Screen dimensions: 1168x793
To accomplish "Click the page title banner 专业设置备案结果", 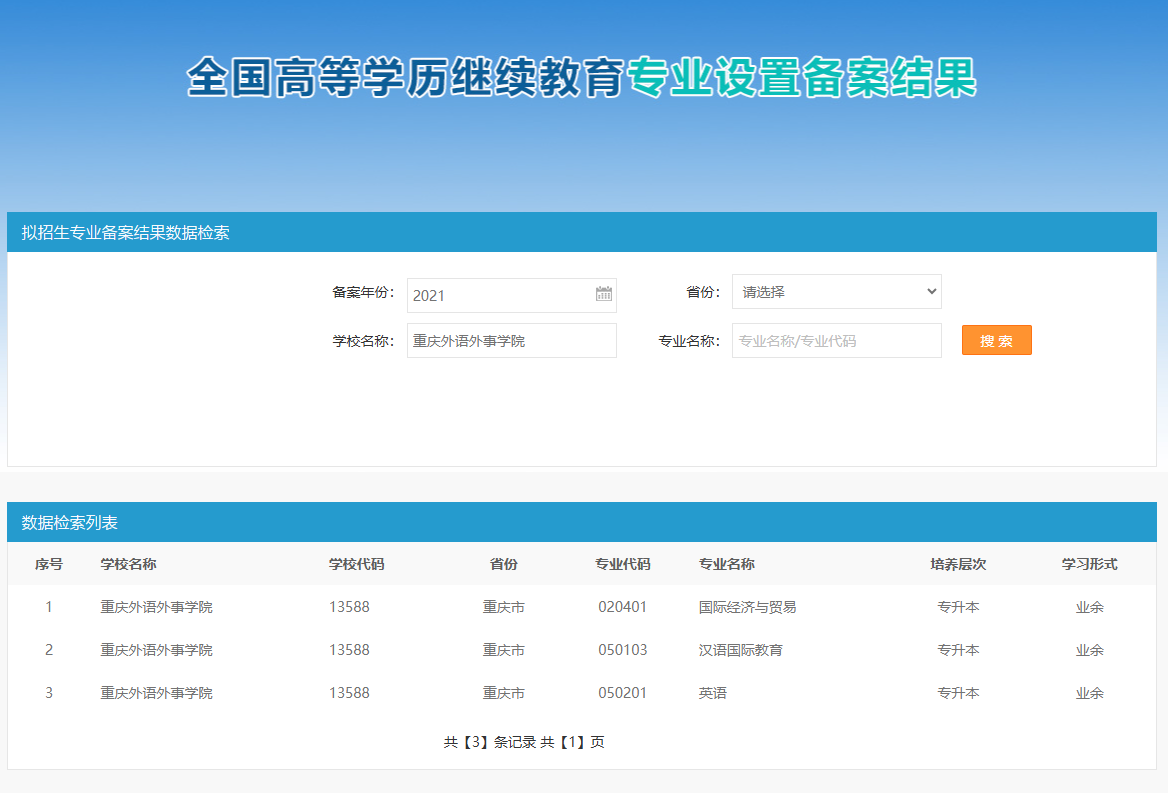I will point(801,77).
